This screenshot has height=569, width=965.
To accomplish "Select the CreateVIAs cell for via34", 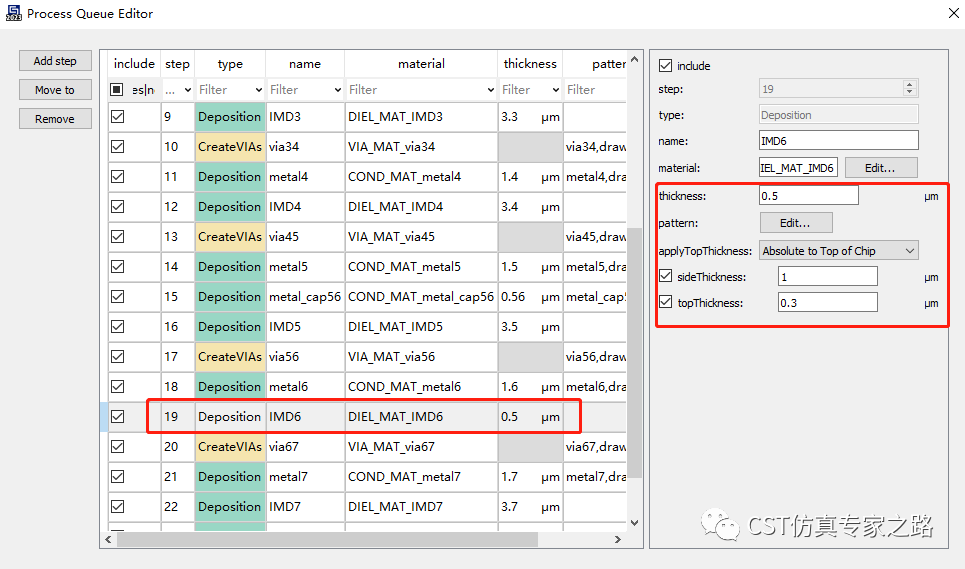I will tap(230, 146).
